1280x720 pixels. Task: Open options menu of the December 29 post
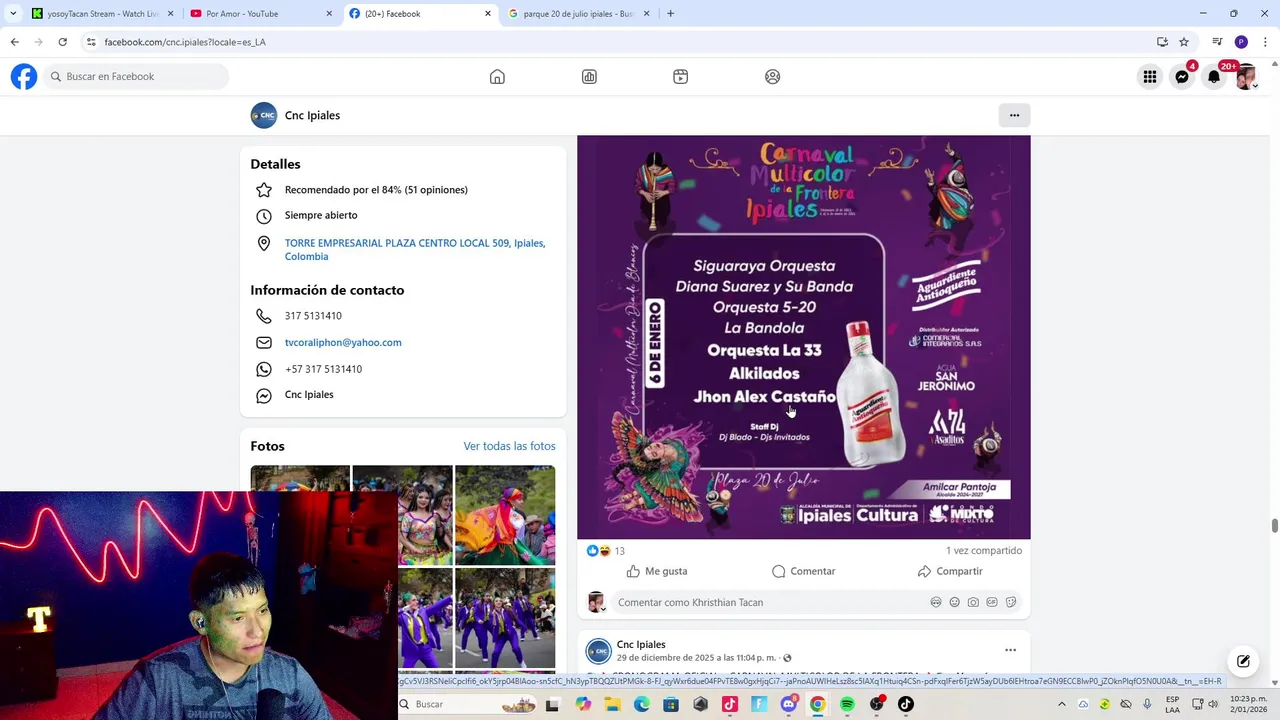pyautogui.click(x=1010, y=650)
